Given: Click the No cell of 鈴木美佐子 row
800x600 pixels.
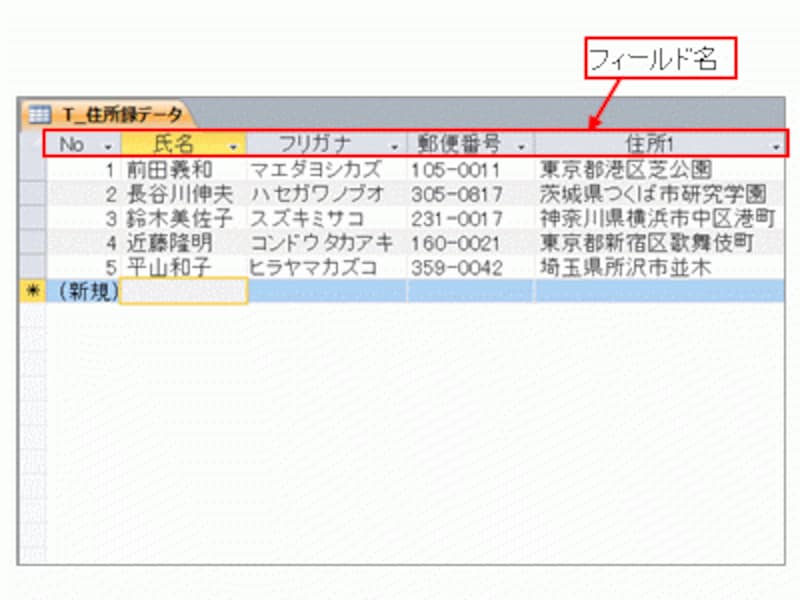Looking at the screenshot, I should pyautogui.click(x=84, y=218).
